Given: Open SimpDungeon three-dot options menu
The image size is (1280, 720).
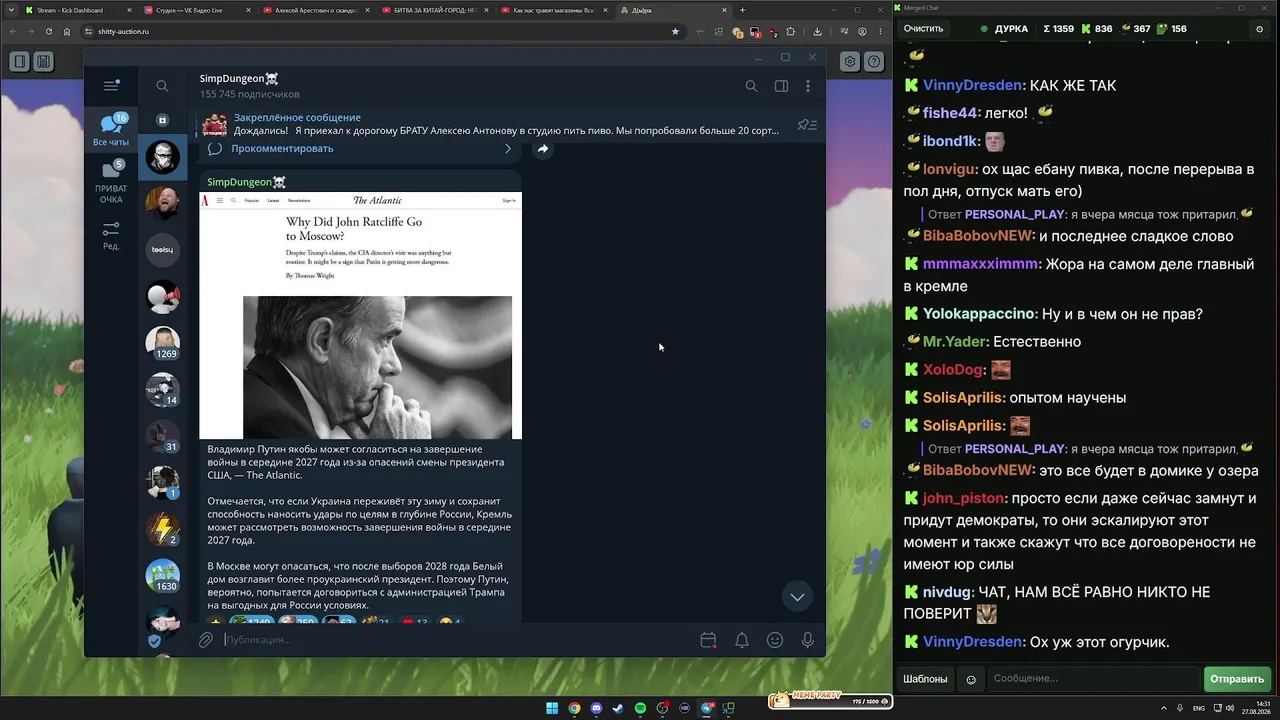Looking at the screenshot, I should (x=808, y=86).
